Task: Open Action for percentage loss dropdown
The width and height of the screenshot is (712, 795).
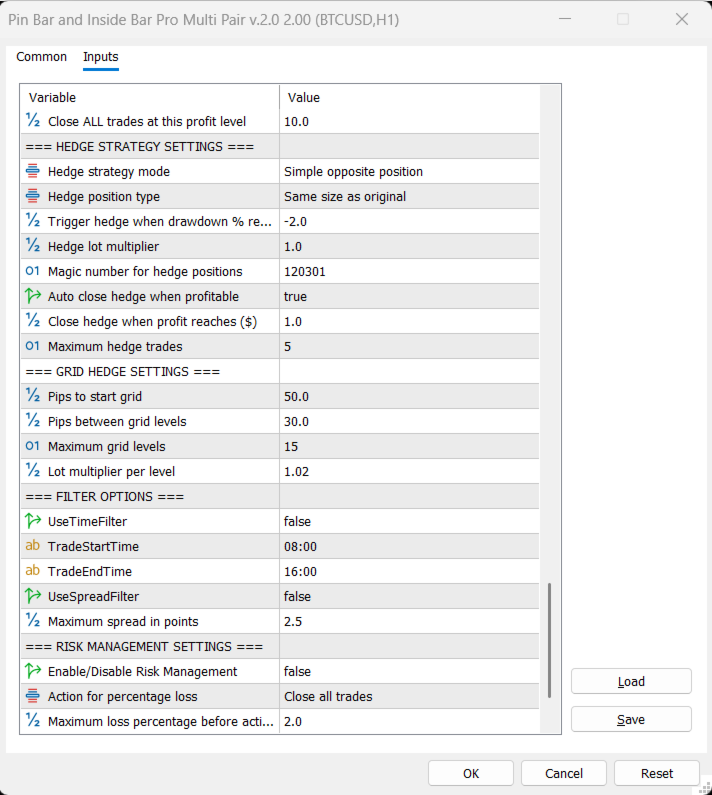Action: pos(410,697)
